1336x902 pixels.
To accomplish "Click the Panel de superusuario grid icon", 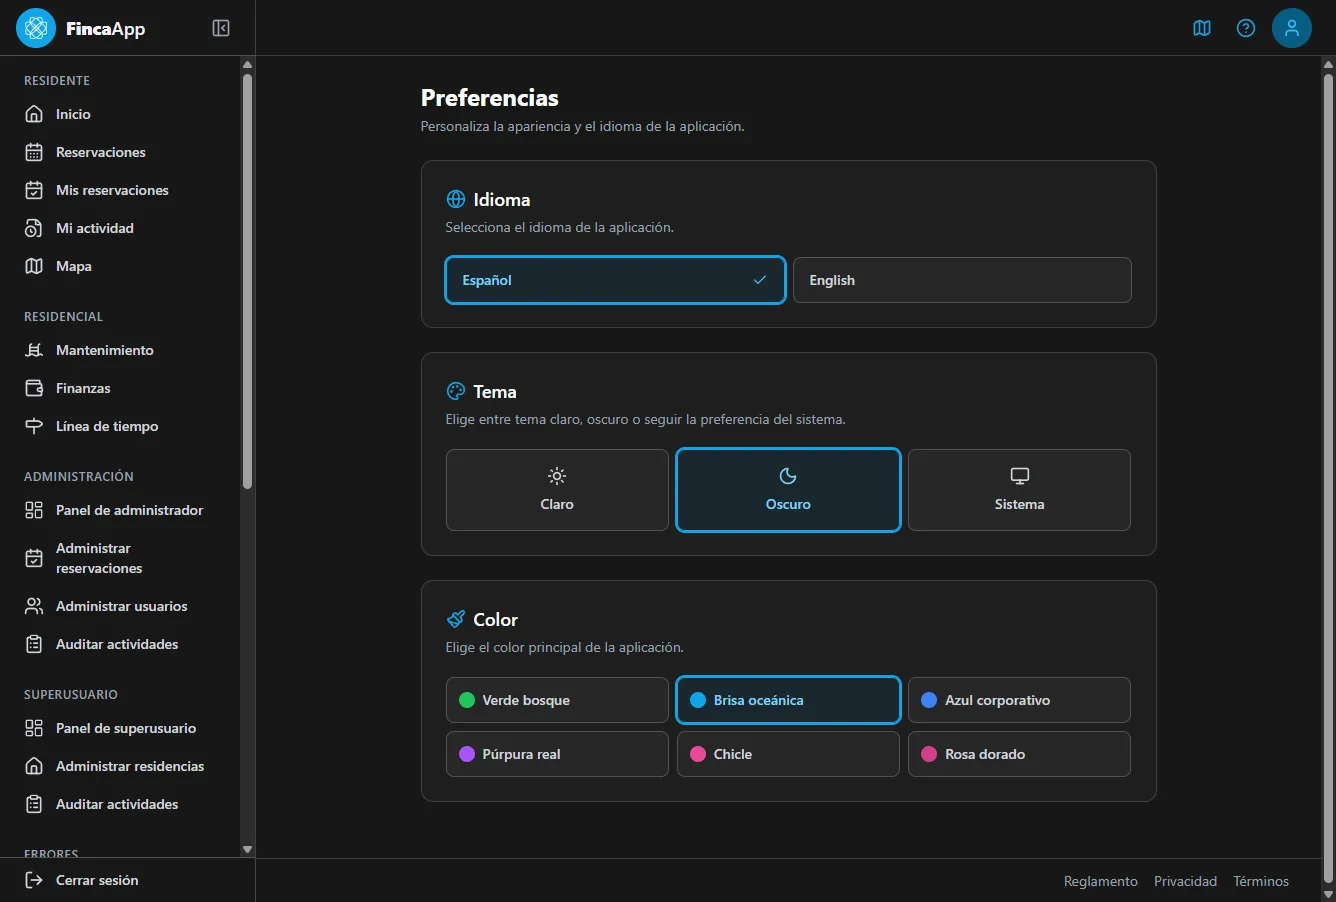I will (x=34, y=728).
